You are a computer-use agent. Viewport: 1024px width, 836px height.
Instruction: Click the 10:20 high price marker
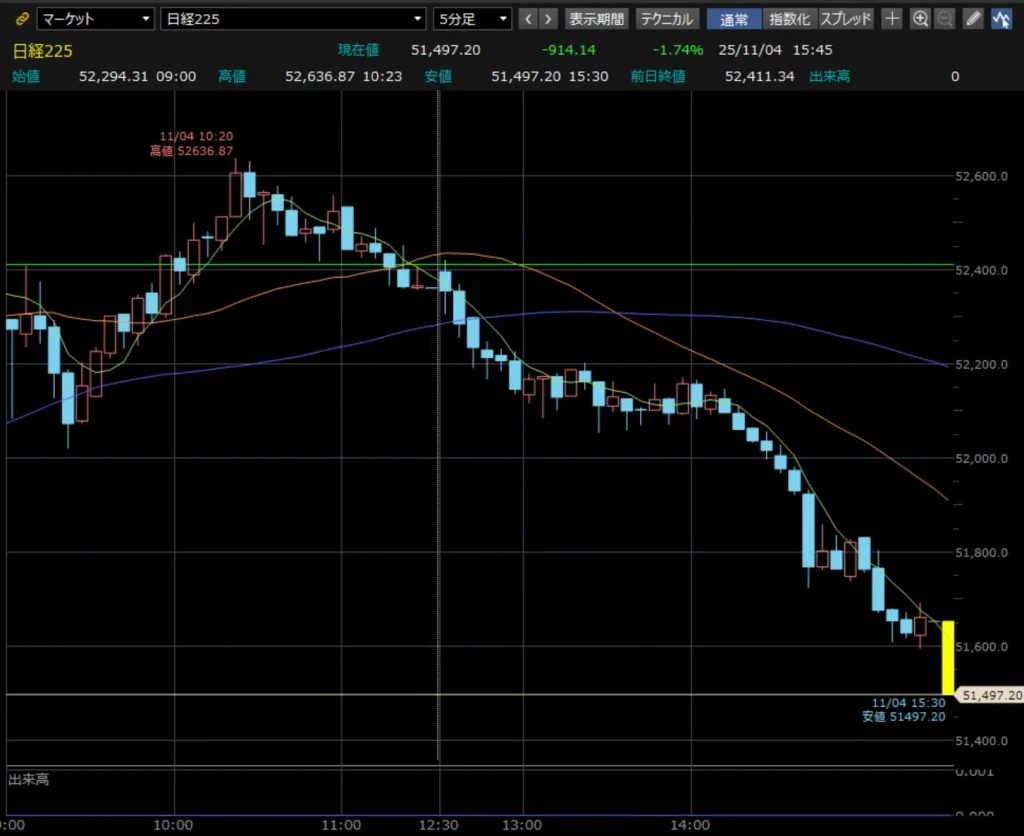click(x=196, y=144)
